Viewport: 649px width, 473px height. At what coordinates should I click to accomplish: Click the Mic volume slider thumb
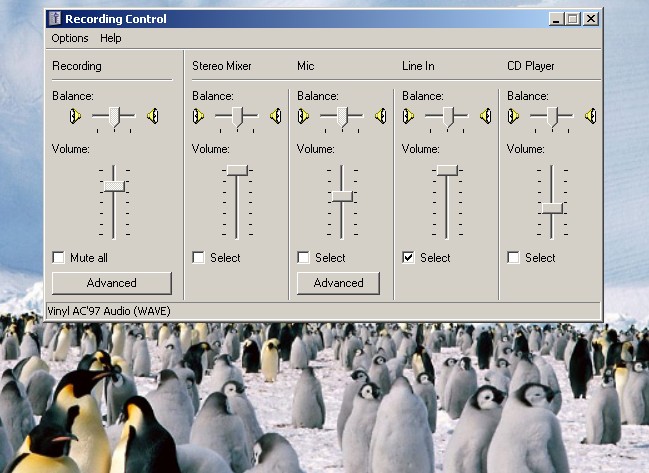(342, 196)
